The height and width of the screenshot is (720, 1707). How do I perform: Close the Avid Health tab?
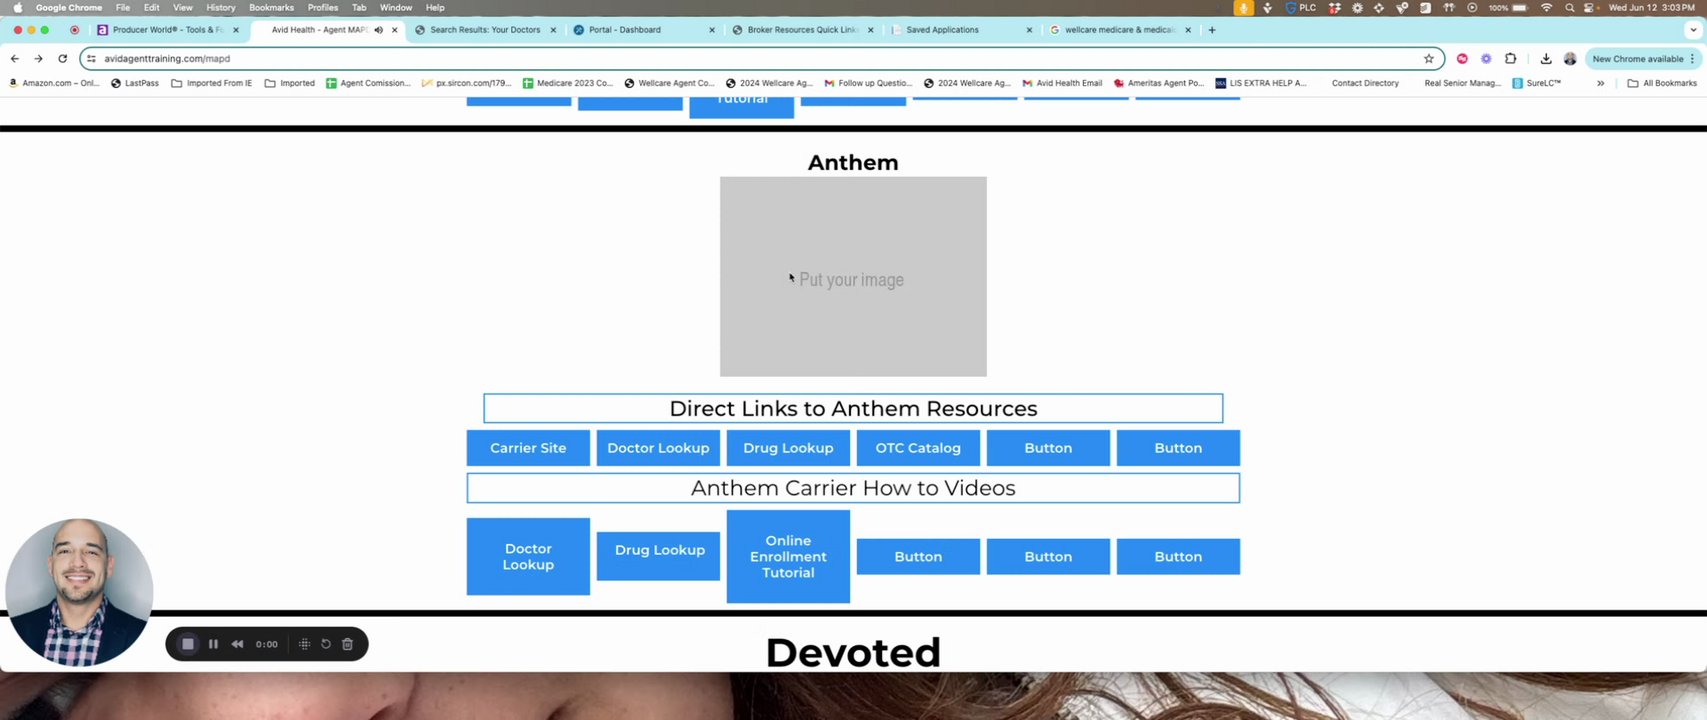tap(395, 30)
